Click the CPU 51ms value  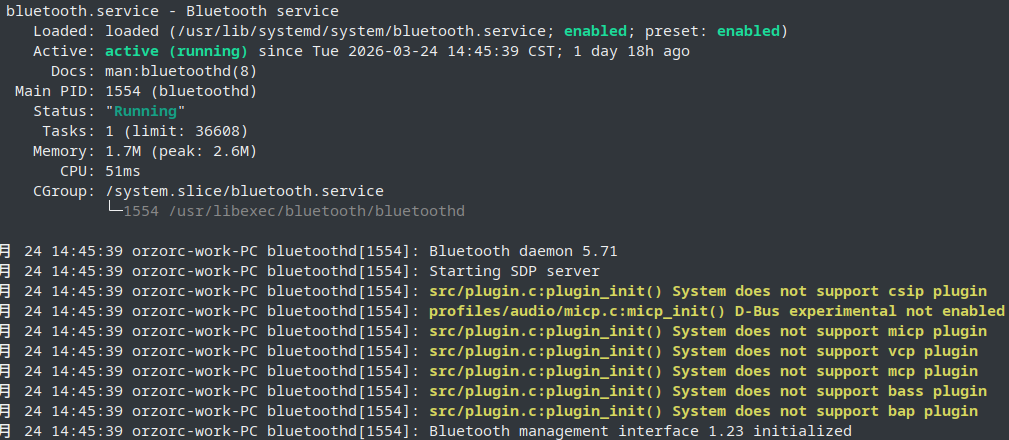tap(122, 171)
